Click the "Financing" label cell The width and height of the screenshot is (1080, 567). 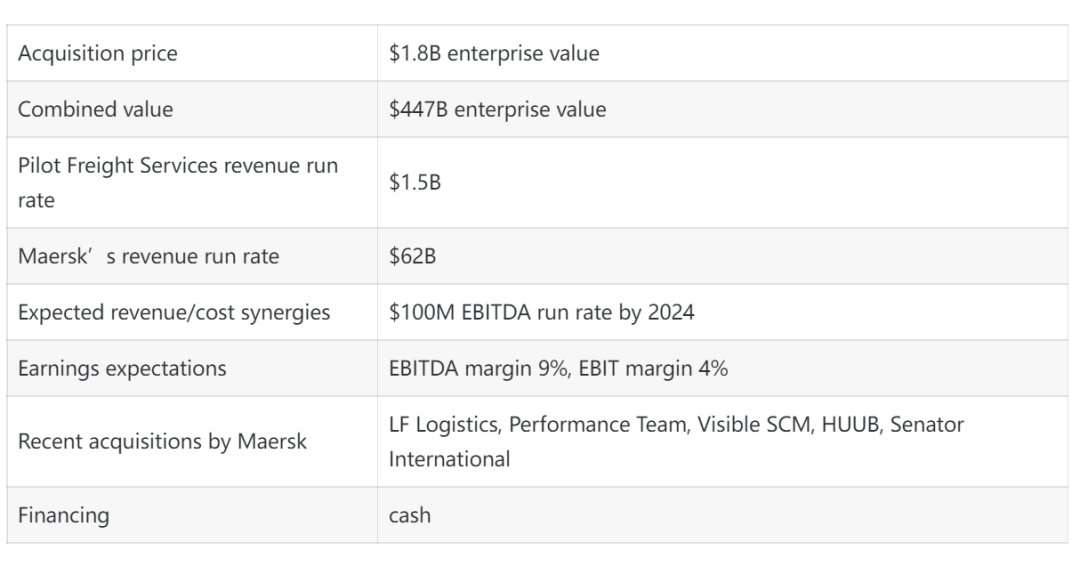pyautogui.click(x=64, y=516)
